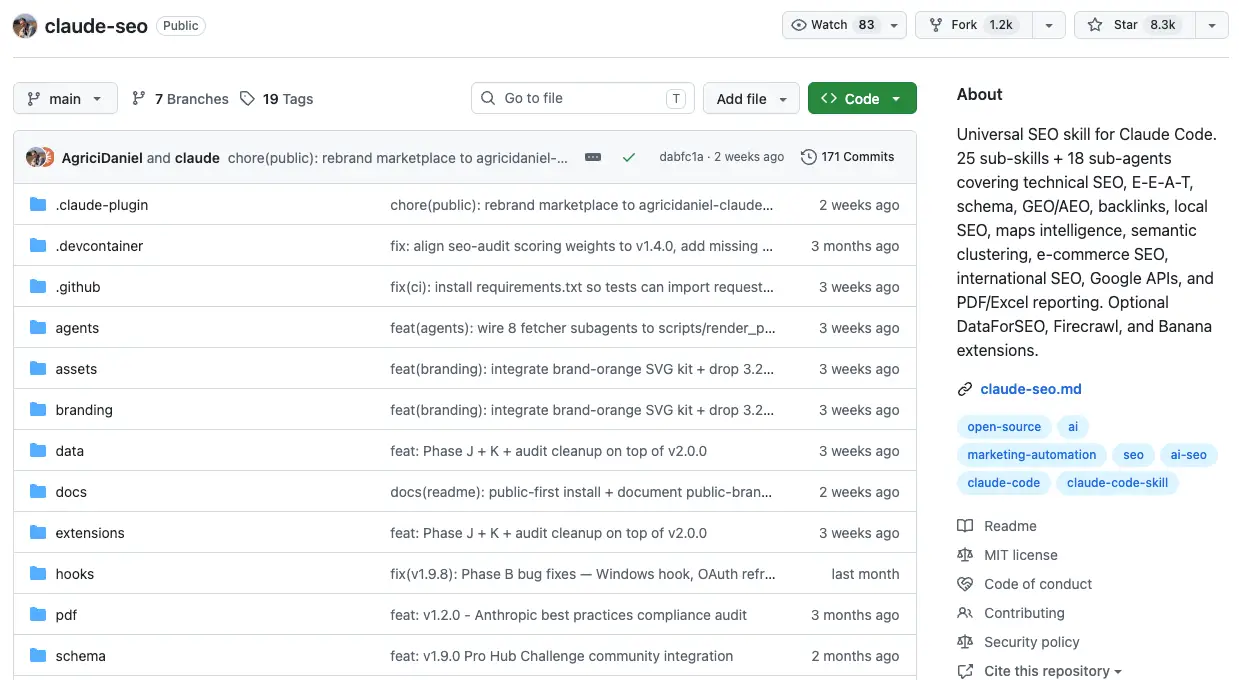1239x680 pixels.
Task: Open the Code of conduct sidebar link
Action: [x=1038, y=584]
